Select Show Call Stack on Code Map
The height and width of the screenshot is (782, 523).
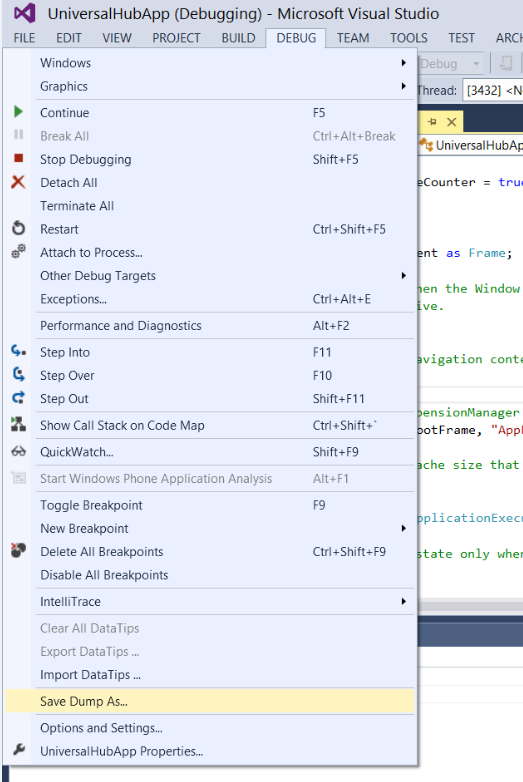[x=210, y=425]
